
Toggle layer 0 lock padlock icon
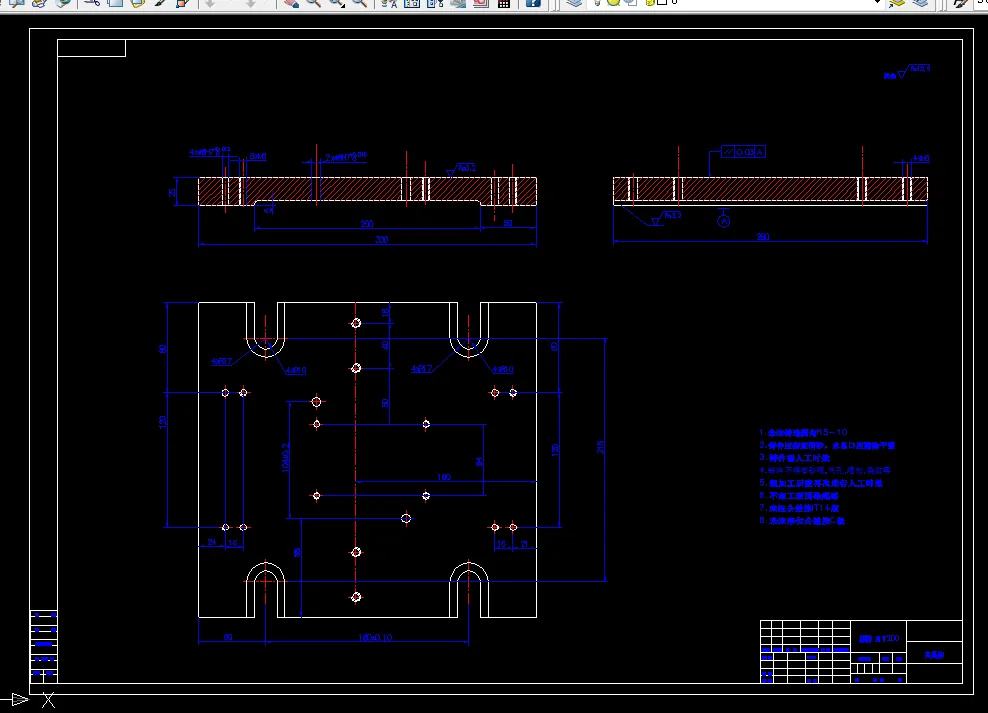pyautogui.click(x=649, y=2)
